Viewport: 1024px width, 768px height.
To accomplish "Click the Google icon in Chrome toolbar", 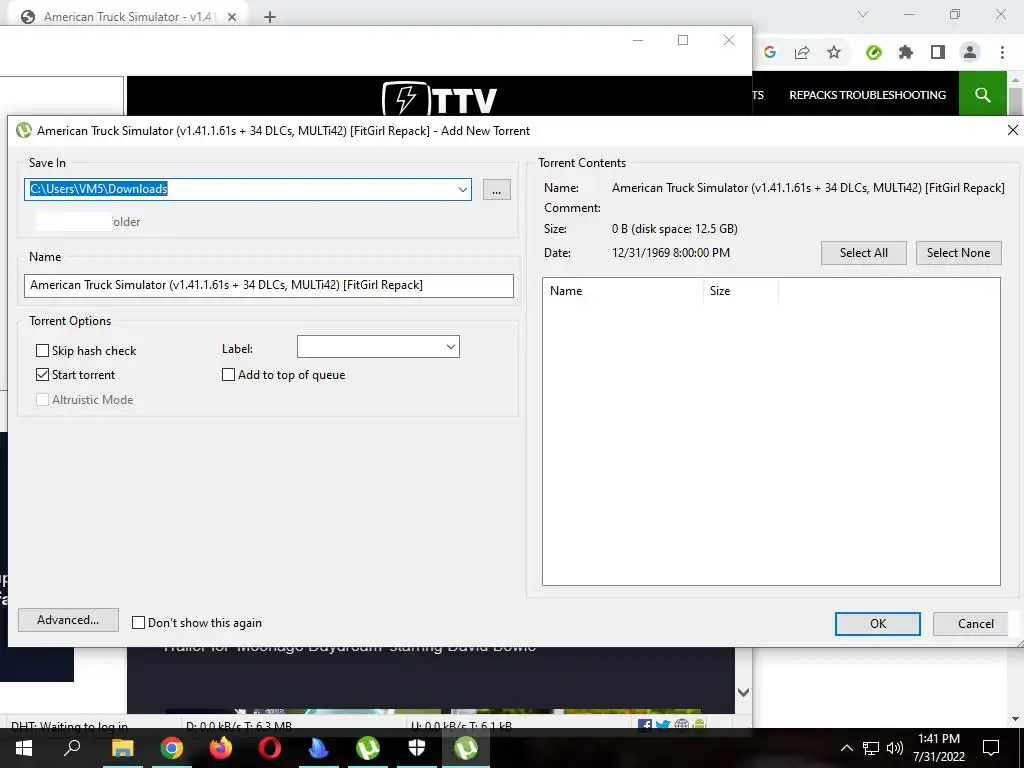I will coord(770,52).
